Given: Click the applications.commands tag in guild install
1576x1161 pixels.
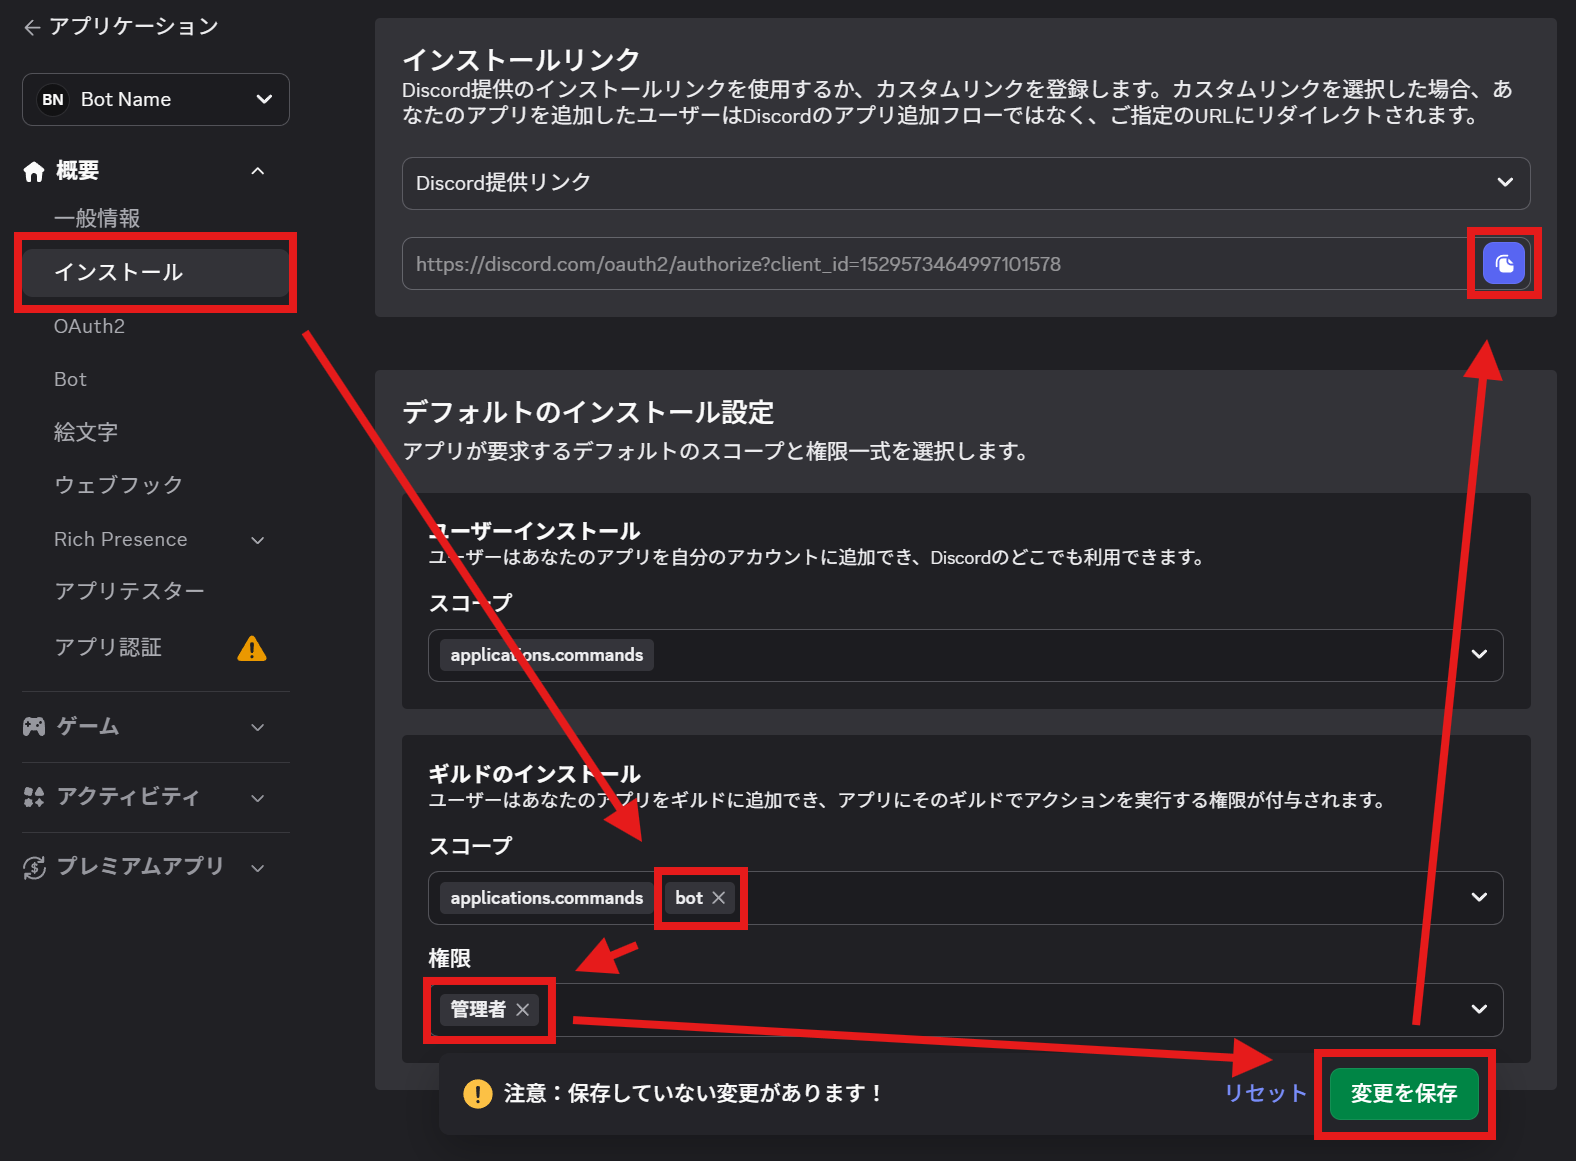Looking at the screenshot, I should tap(547, 898).
